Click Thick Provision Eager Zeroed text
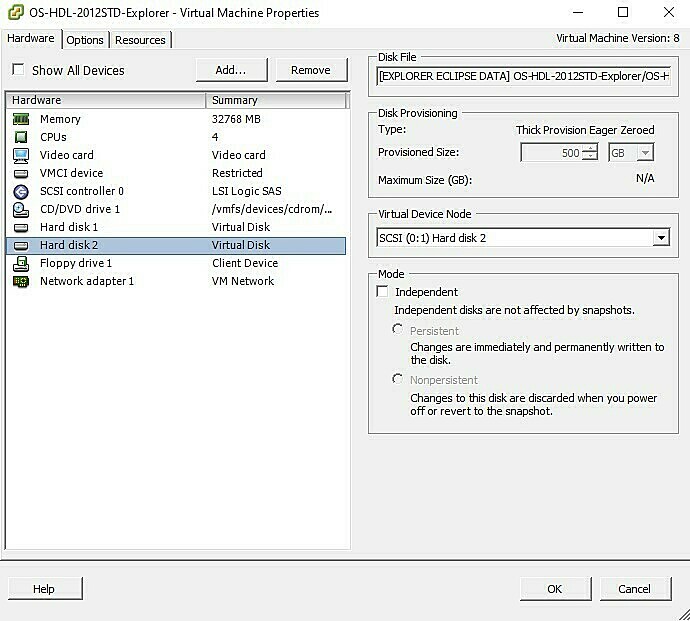 point(585,130)
